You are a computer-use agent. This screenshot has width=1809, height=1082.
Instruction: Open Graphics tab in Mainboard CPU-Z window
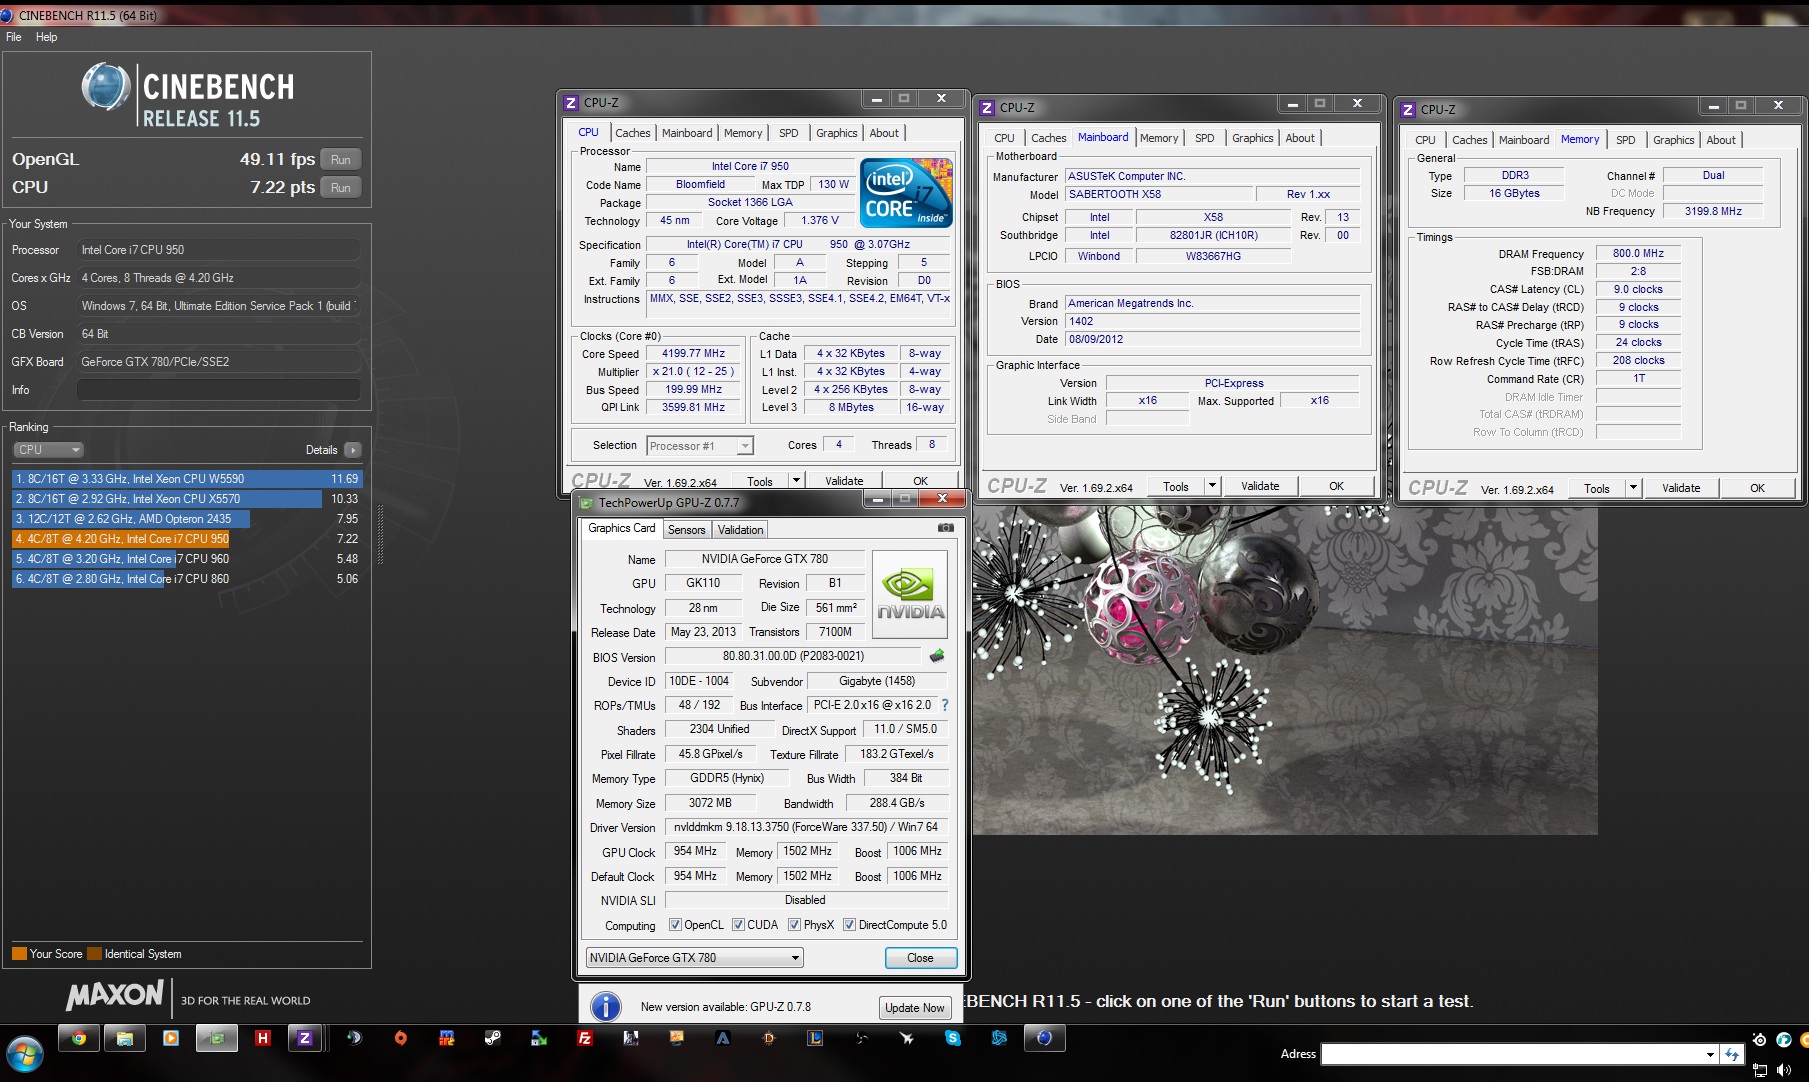(1252, 138)
